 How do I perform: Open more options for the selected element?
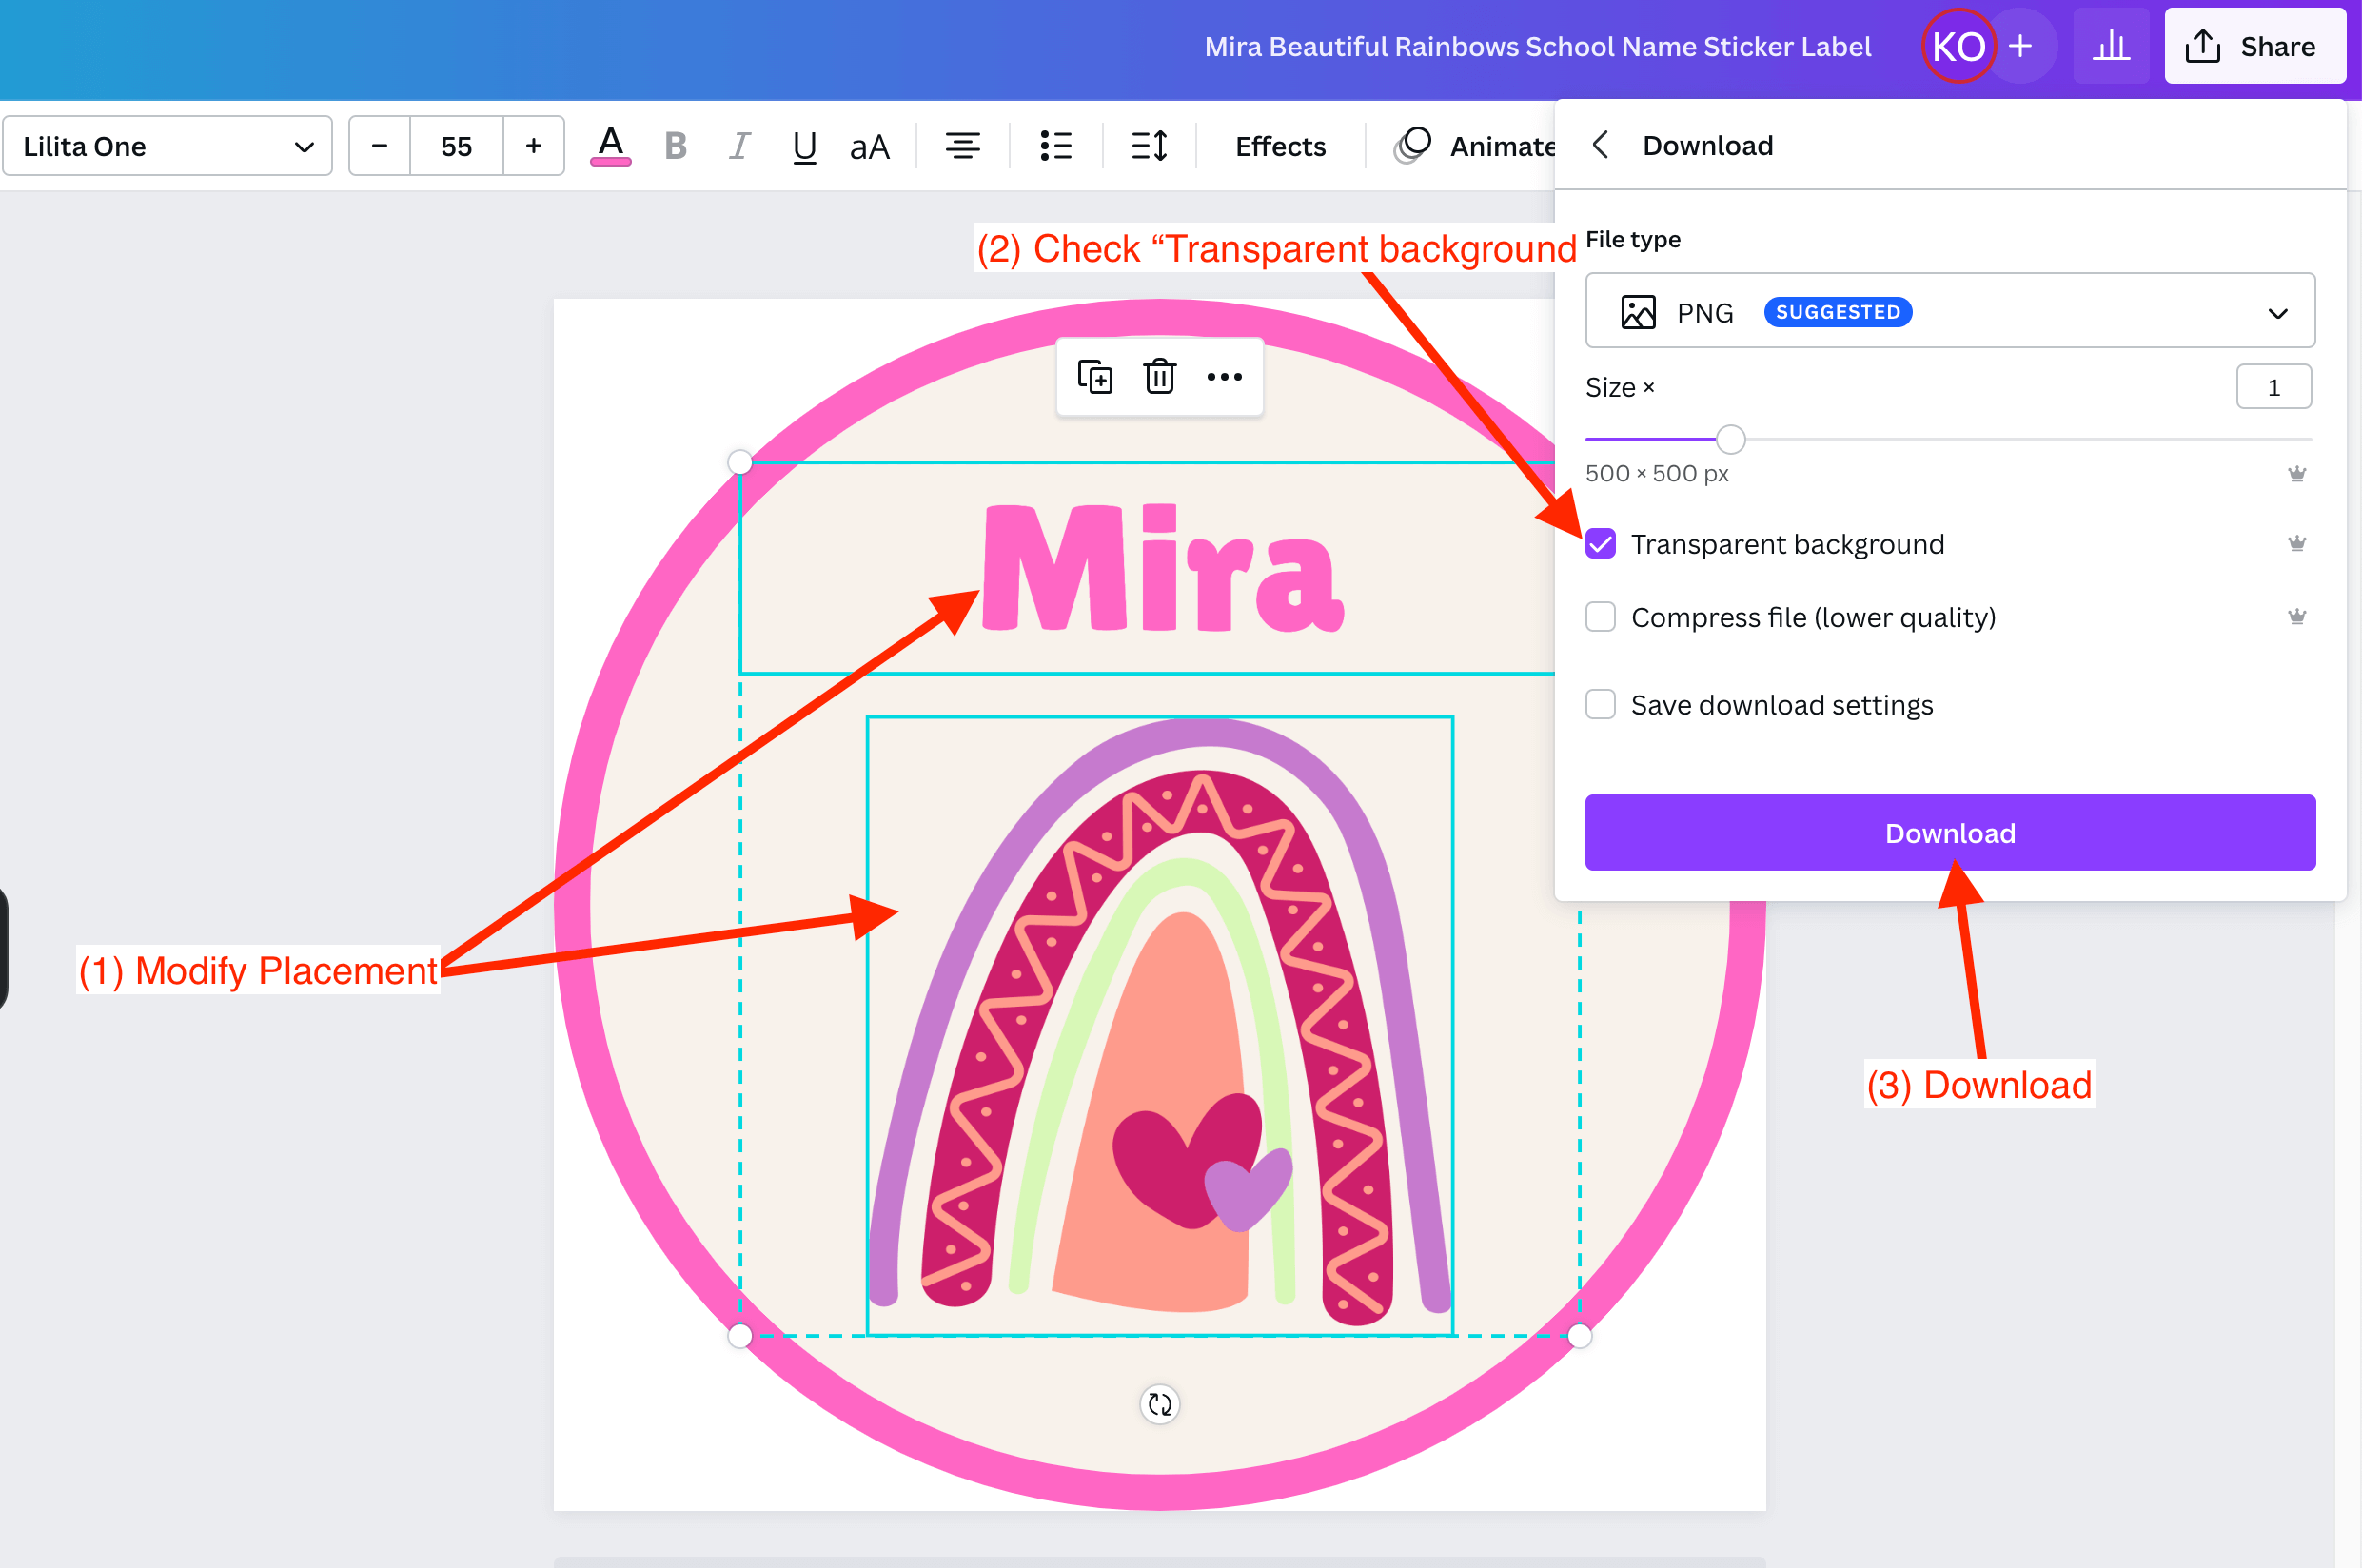[x=1224, y=377]
